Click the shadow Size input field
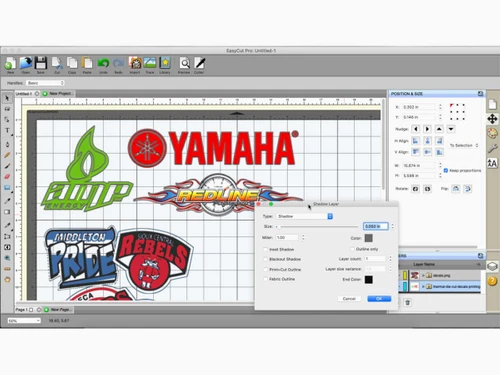The height and width of the screenshot is (375, 500). (376, 226)
